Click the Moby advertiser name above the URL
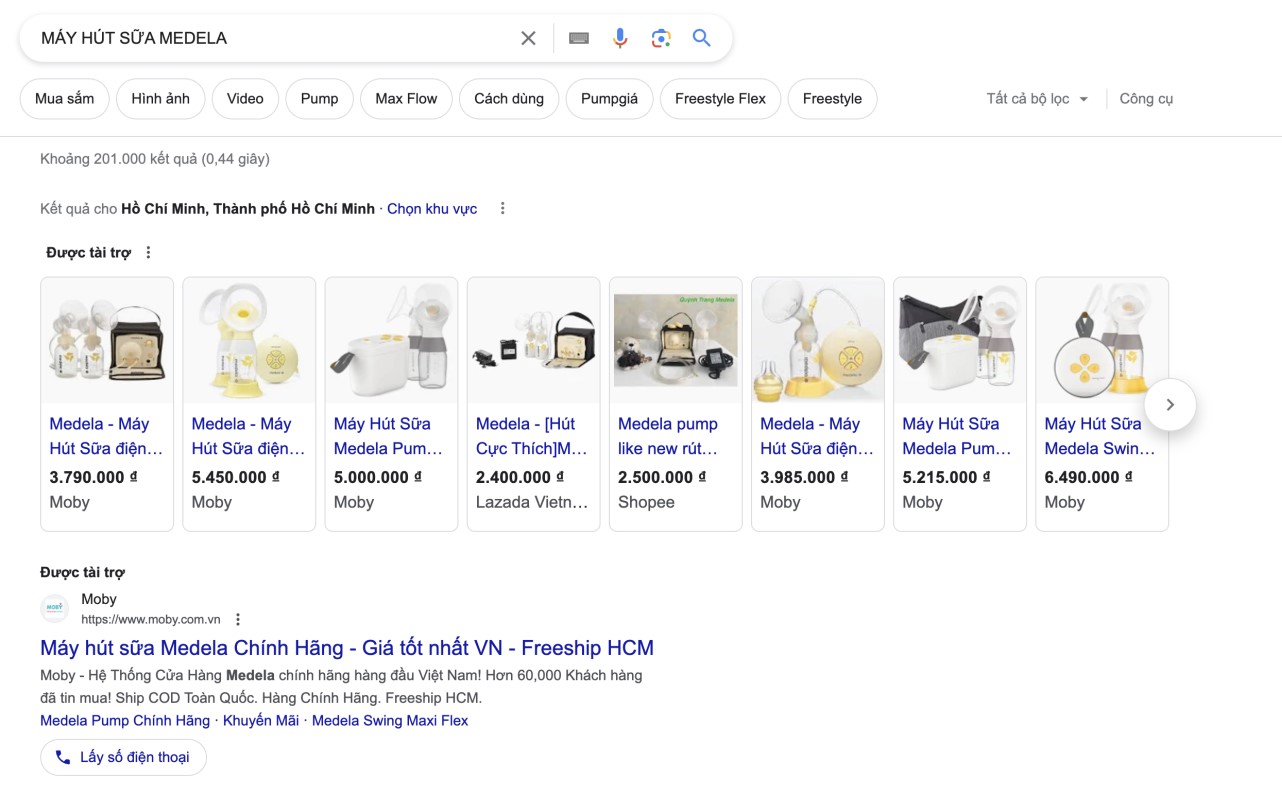Viewport: 1282px width, 789px height. point(99,599)
